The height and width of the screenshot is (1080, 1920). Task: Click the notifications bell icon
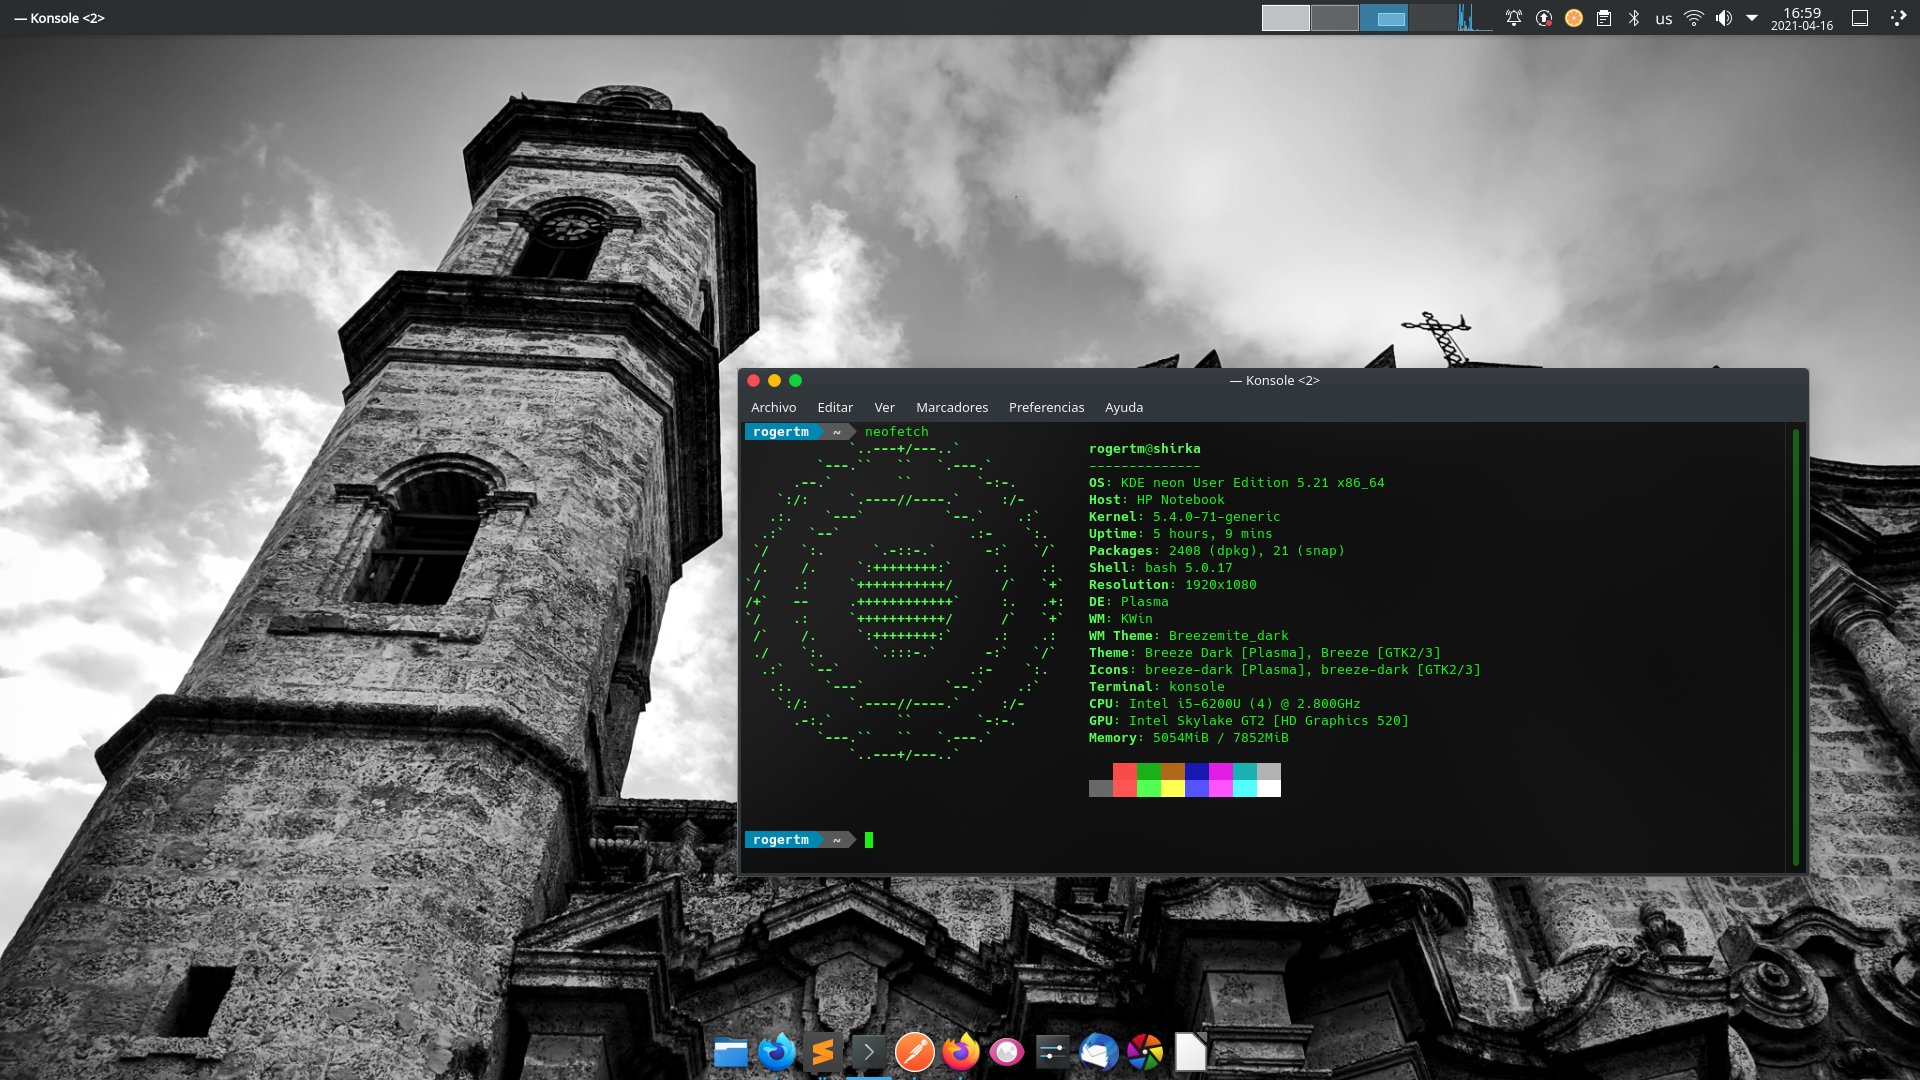tap(1514, 18)
